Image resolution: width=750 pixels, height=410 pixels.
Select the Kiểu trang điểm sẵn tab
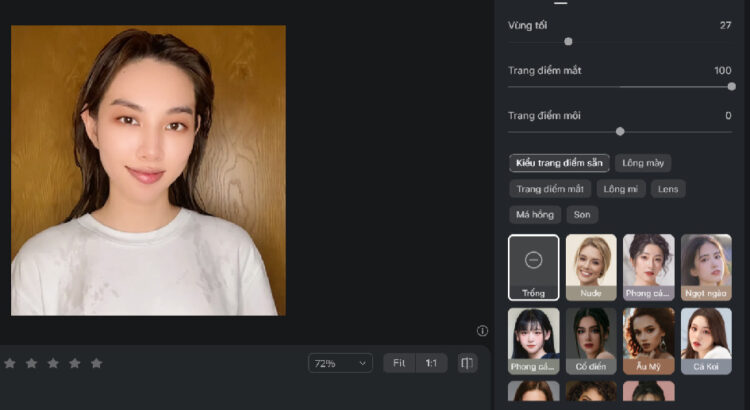tap(559, 162)
